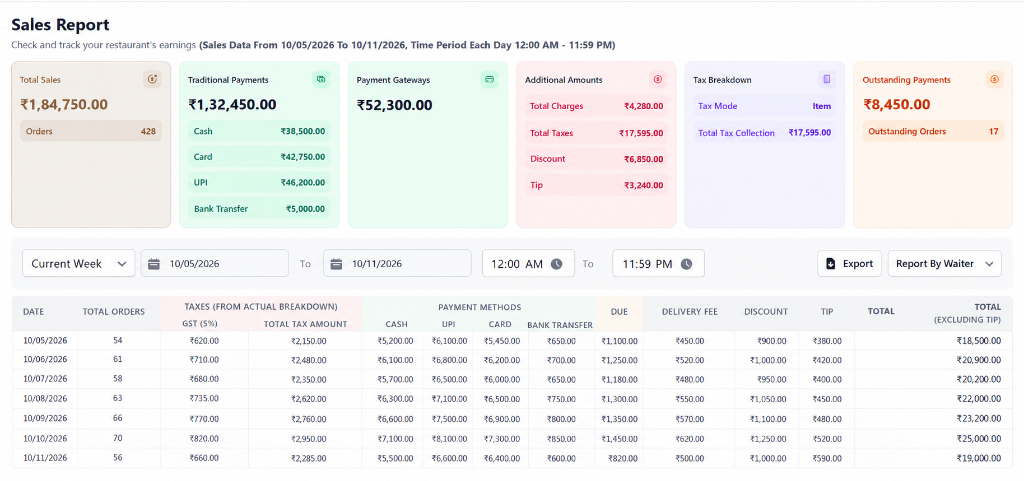Screen dimensions: 1024x481
Task: Click the Export button
Action: 849,264
